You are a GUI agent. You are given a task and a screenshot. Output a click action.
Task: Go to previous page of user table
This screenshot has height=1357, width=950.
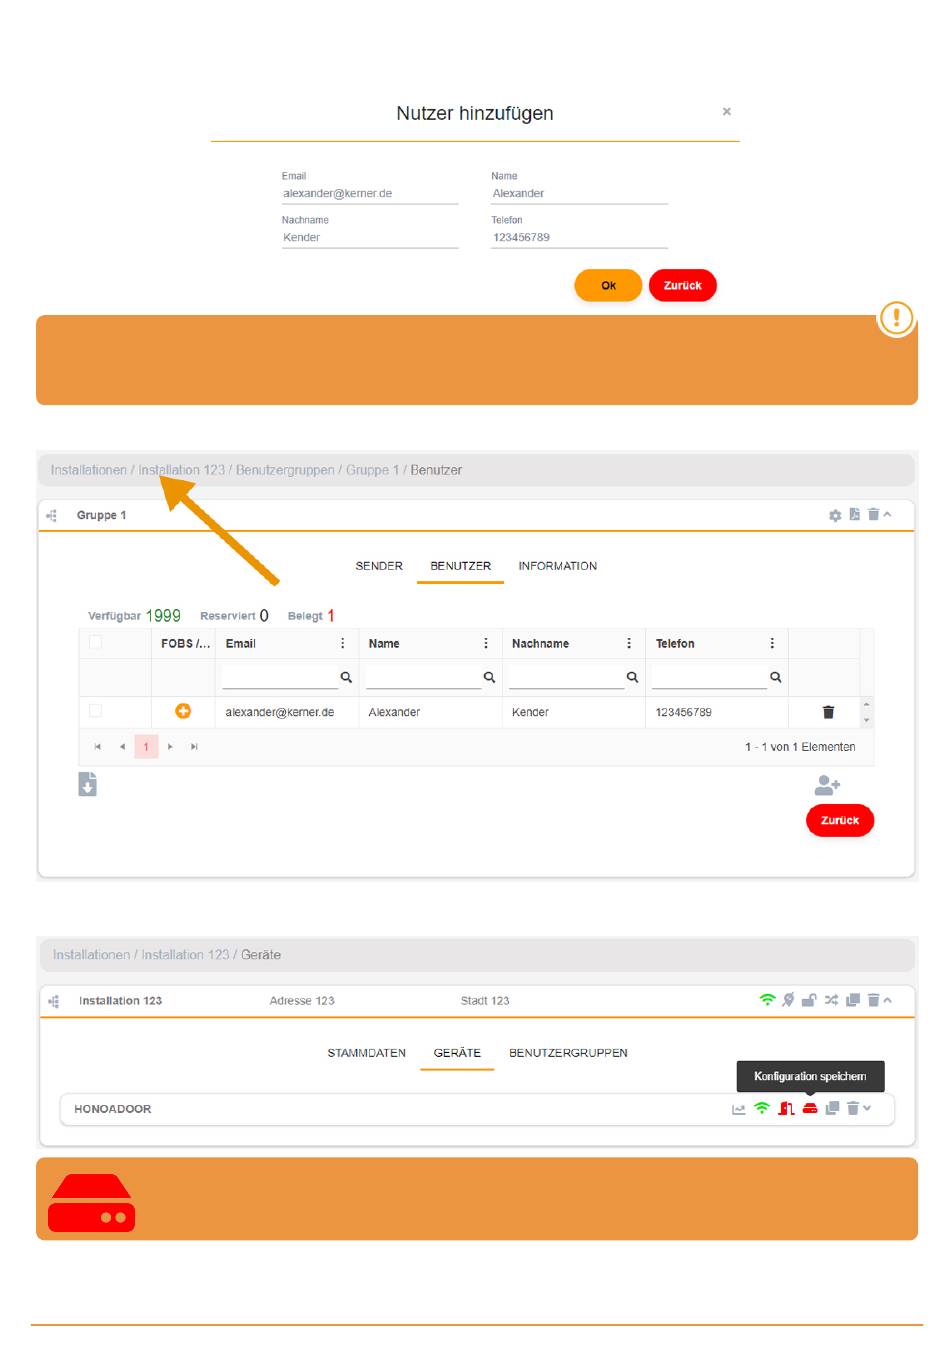(x=122, y=747)
